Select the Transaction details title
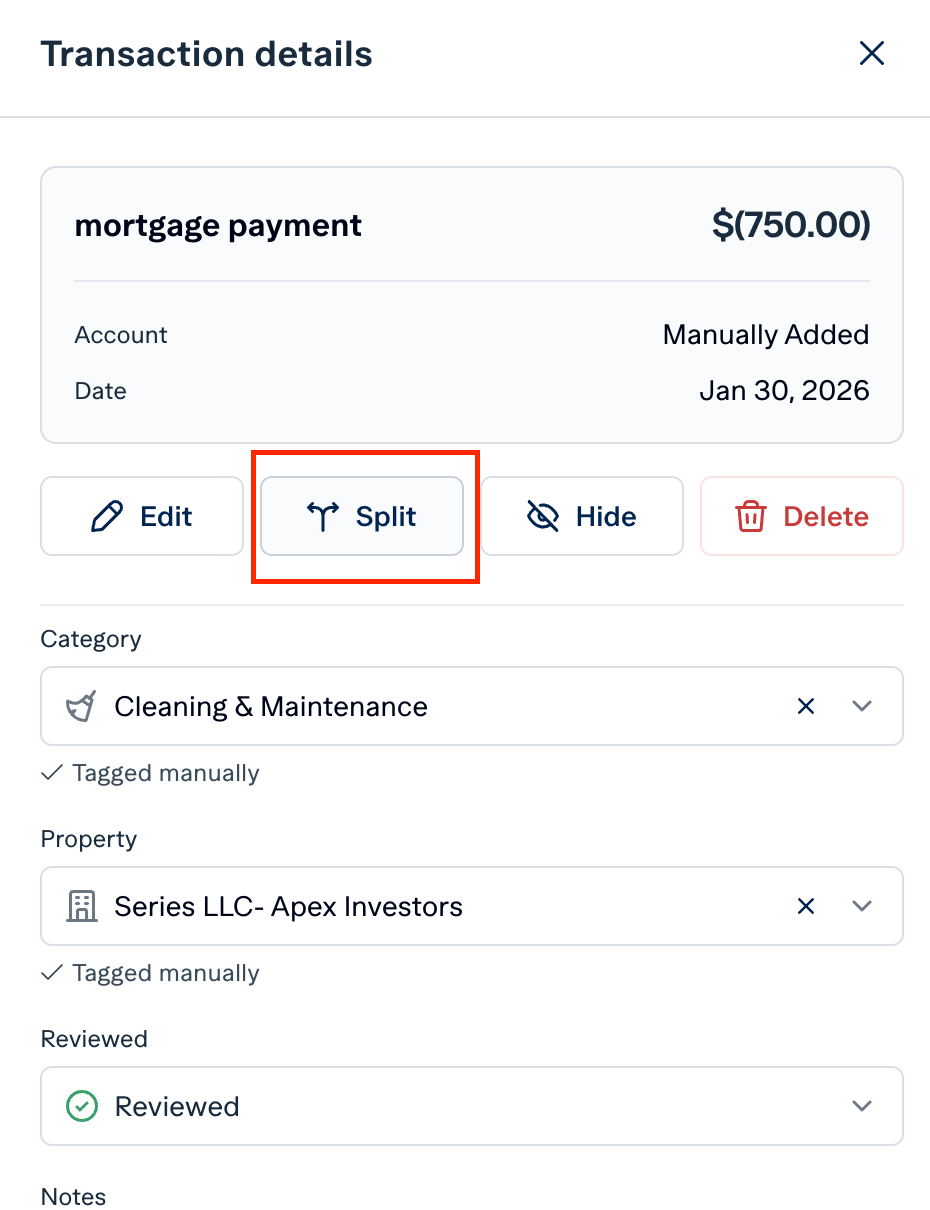The width and height of the screenshot is (930, 1210). tap(206, 54)
